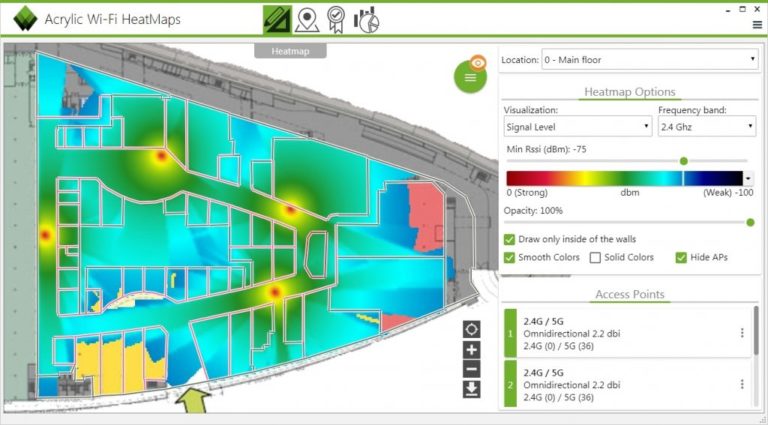
Task: Zoom out with the minus icon
Action: (x=471, y=369)
